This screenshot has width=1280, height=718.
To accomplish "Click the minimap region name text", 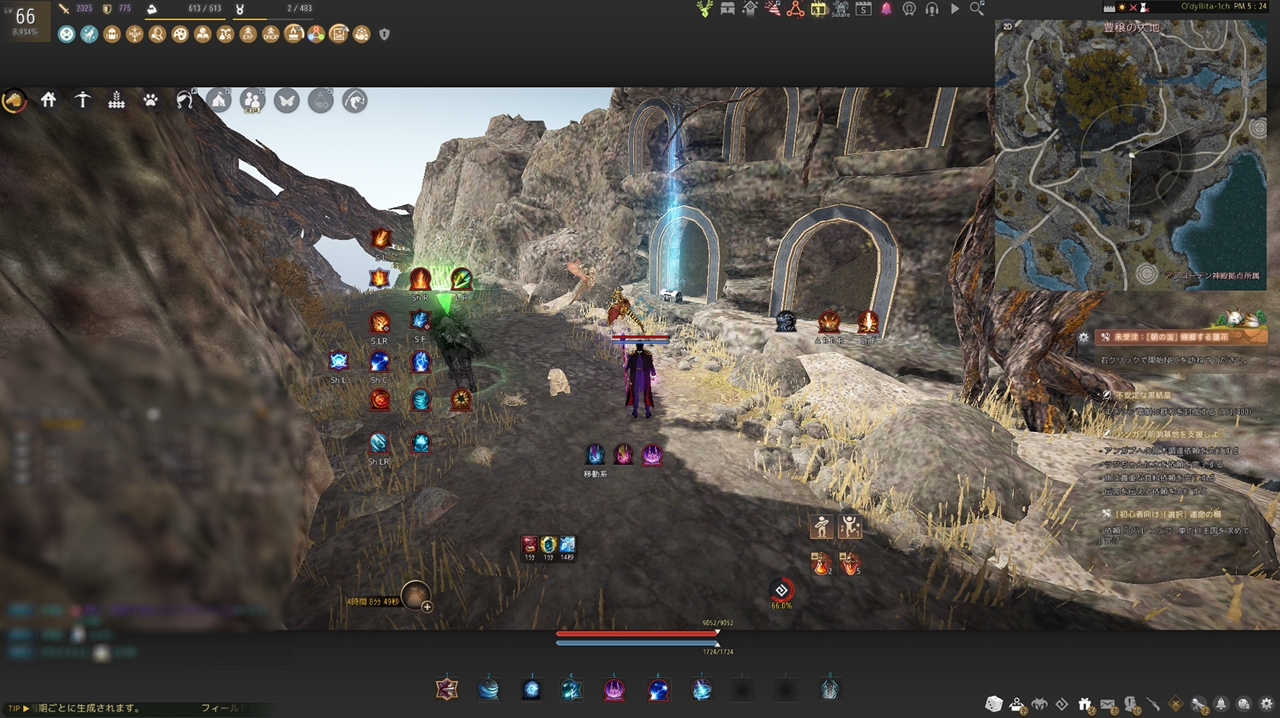I will tap(1132, 28).
